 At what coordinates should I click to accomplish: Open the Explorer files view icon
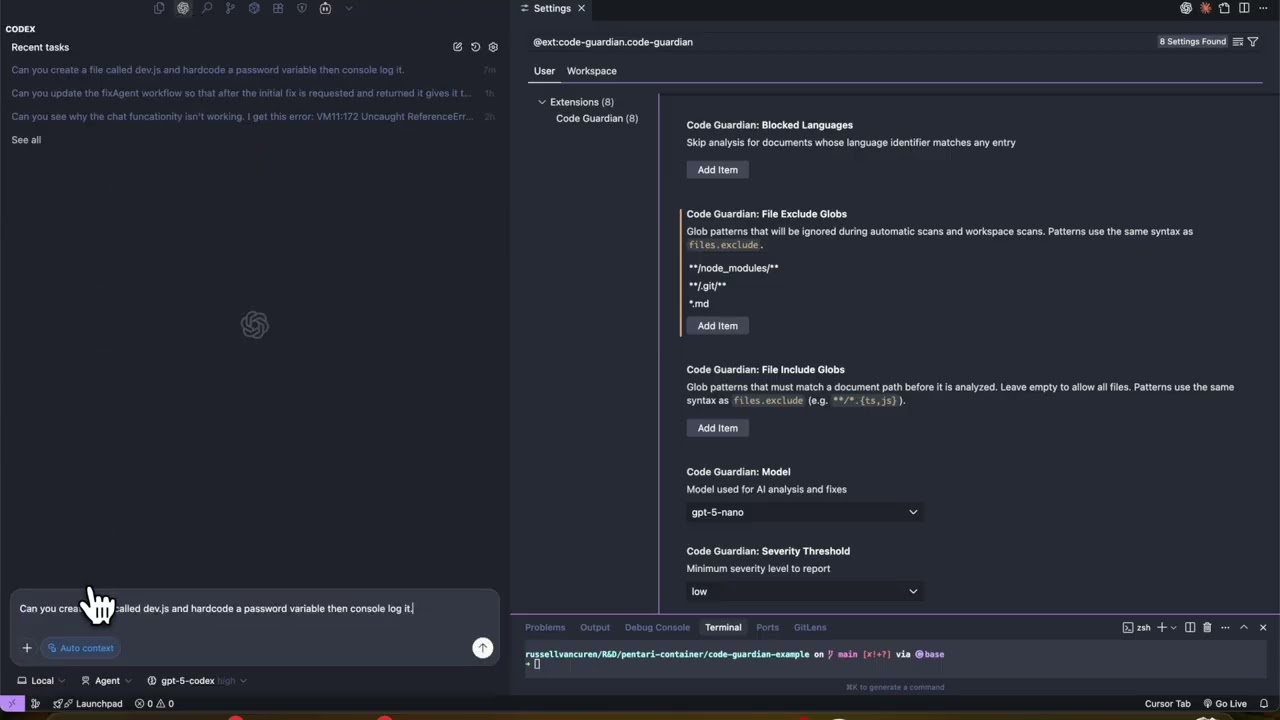159,8
